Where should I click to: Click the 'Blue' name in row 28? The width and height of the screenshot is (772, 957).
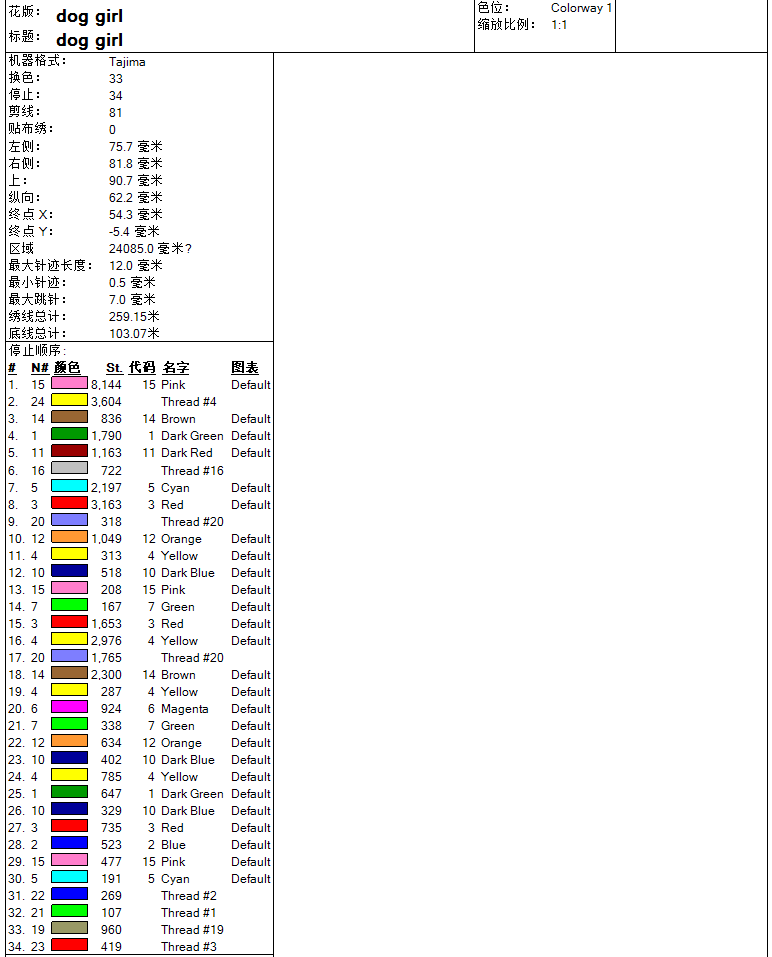[173, 845]
